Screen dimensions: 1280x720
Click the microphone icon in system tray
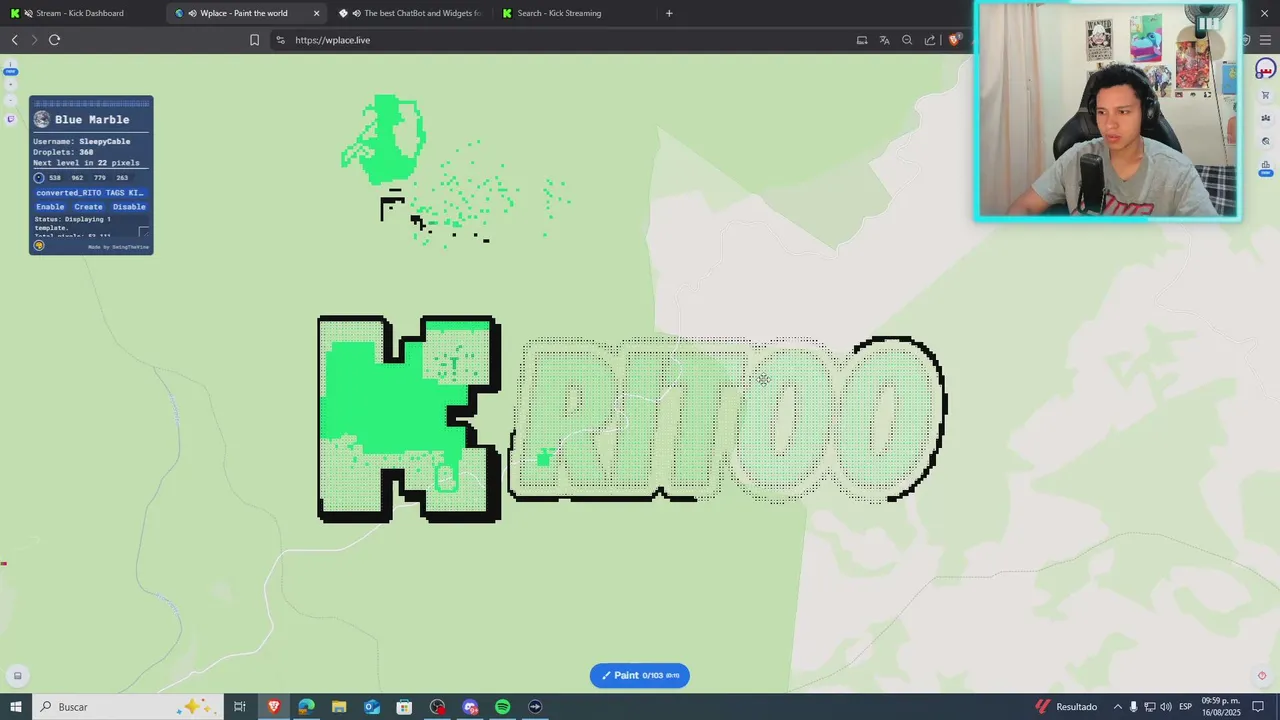click(1133, 707)
